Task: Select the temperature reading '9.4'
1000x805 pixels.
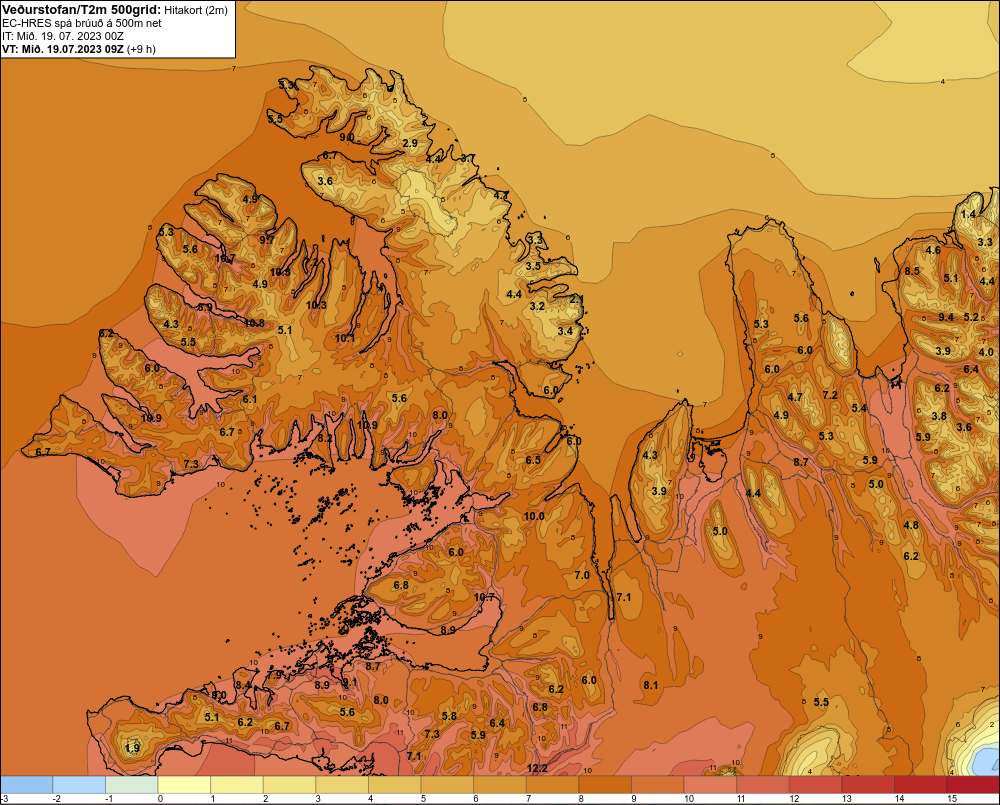Action: click(x=946, y=317)
